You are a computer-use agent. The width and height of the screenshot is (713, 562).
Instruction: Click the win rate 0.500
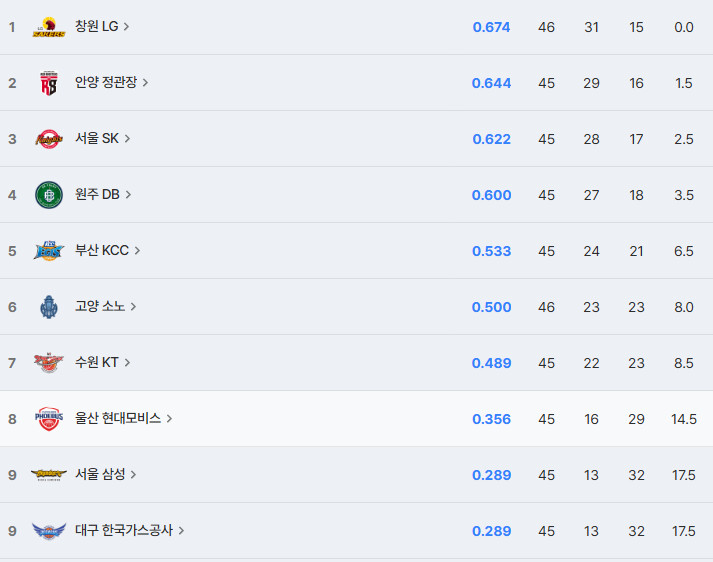(491, 307)
